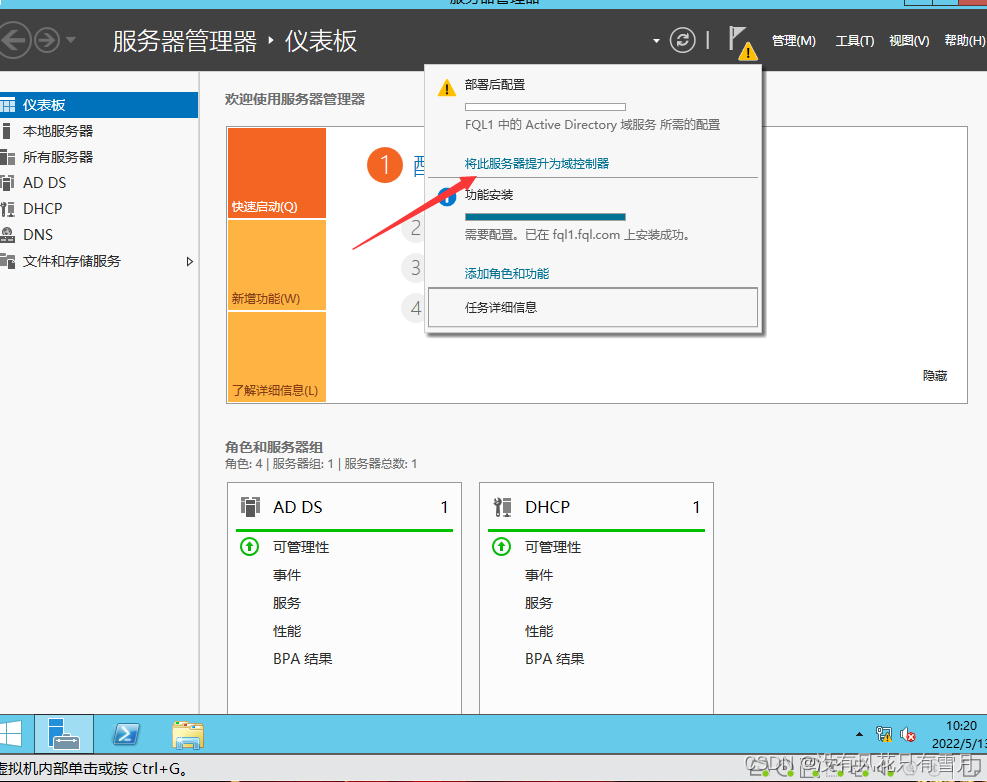Click the muted volume tray icon
Screen dimensions: 987x782
(x=908, y=734)
